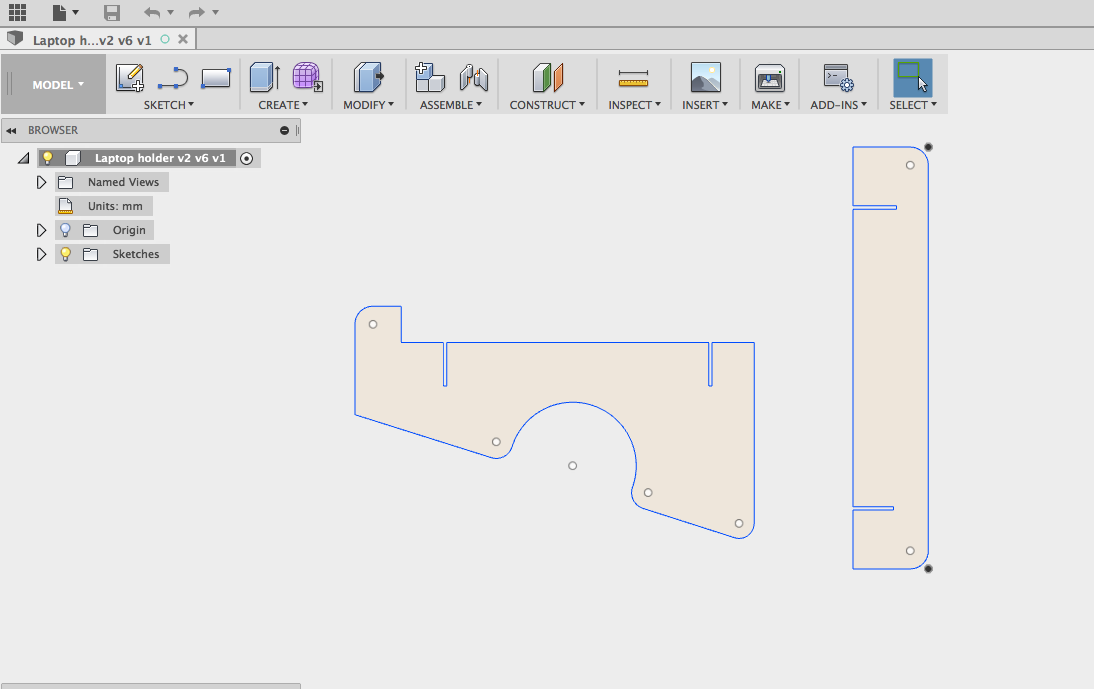Click the Undo arrow
1094x689 pixels.
pos(151,12)
